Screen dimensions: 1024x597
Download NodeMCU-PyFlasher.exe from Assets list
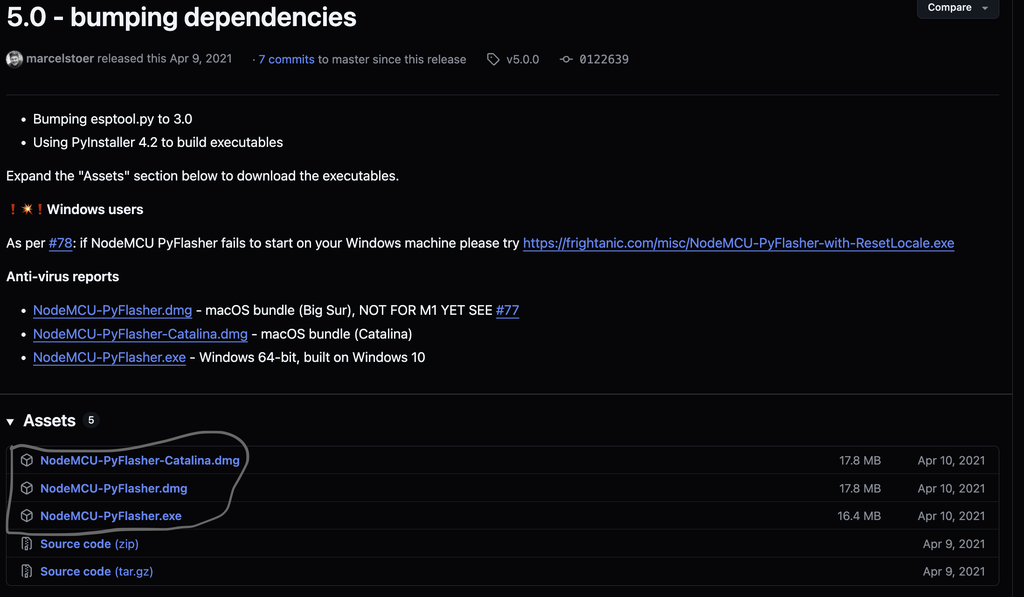tap(111, 516)
